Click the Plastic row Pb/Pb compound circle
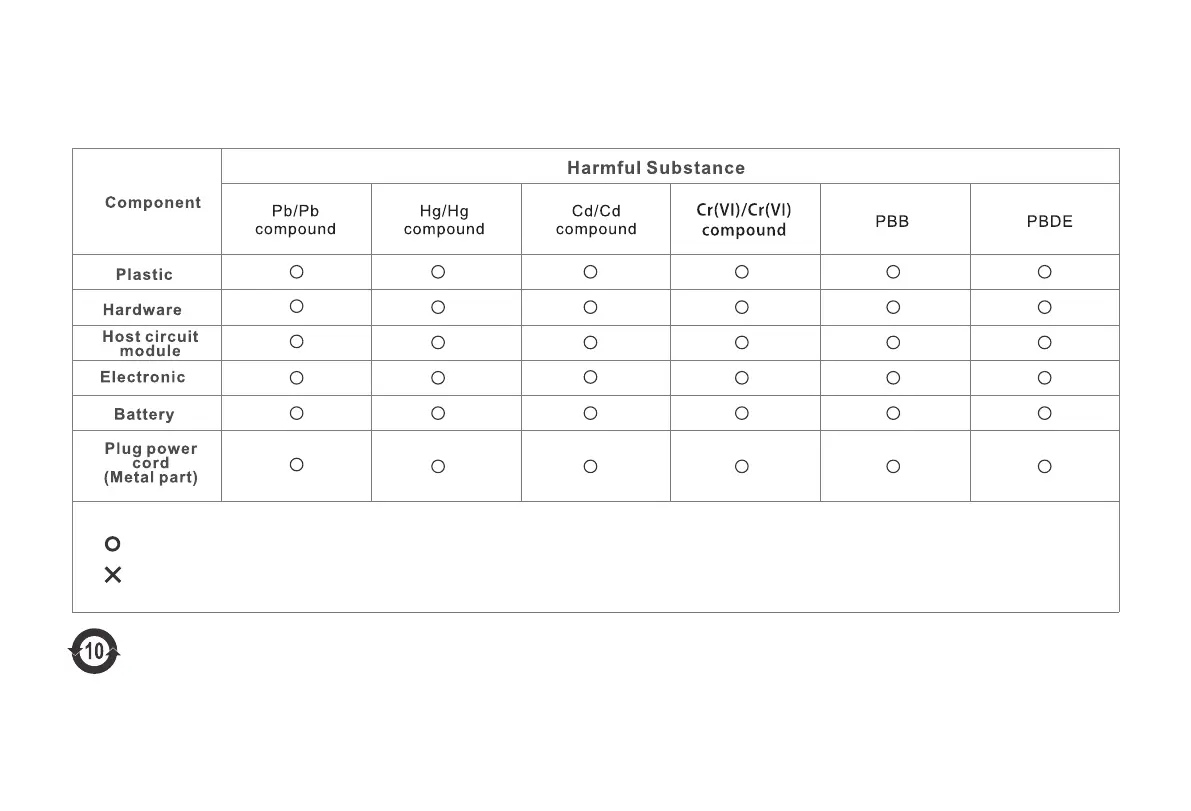The image size is (1191, 811). [296, 271]
